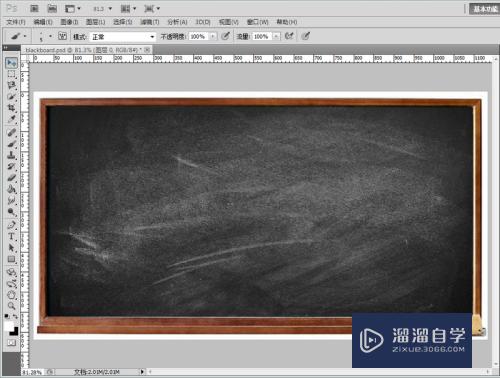The height and width of the screenshot is (378, 500).
Task: Select the Rectangular Marquee tool
Action: (x=11, y=74)
